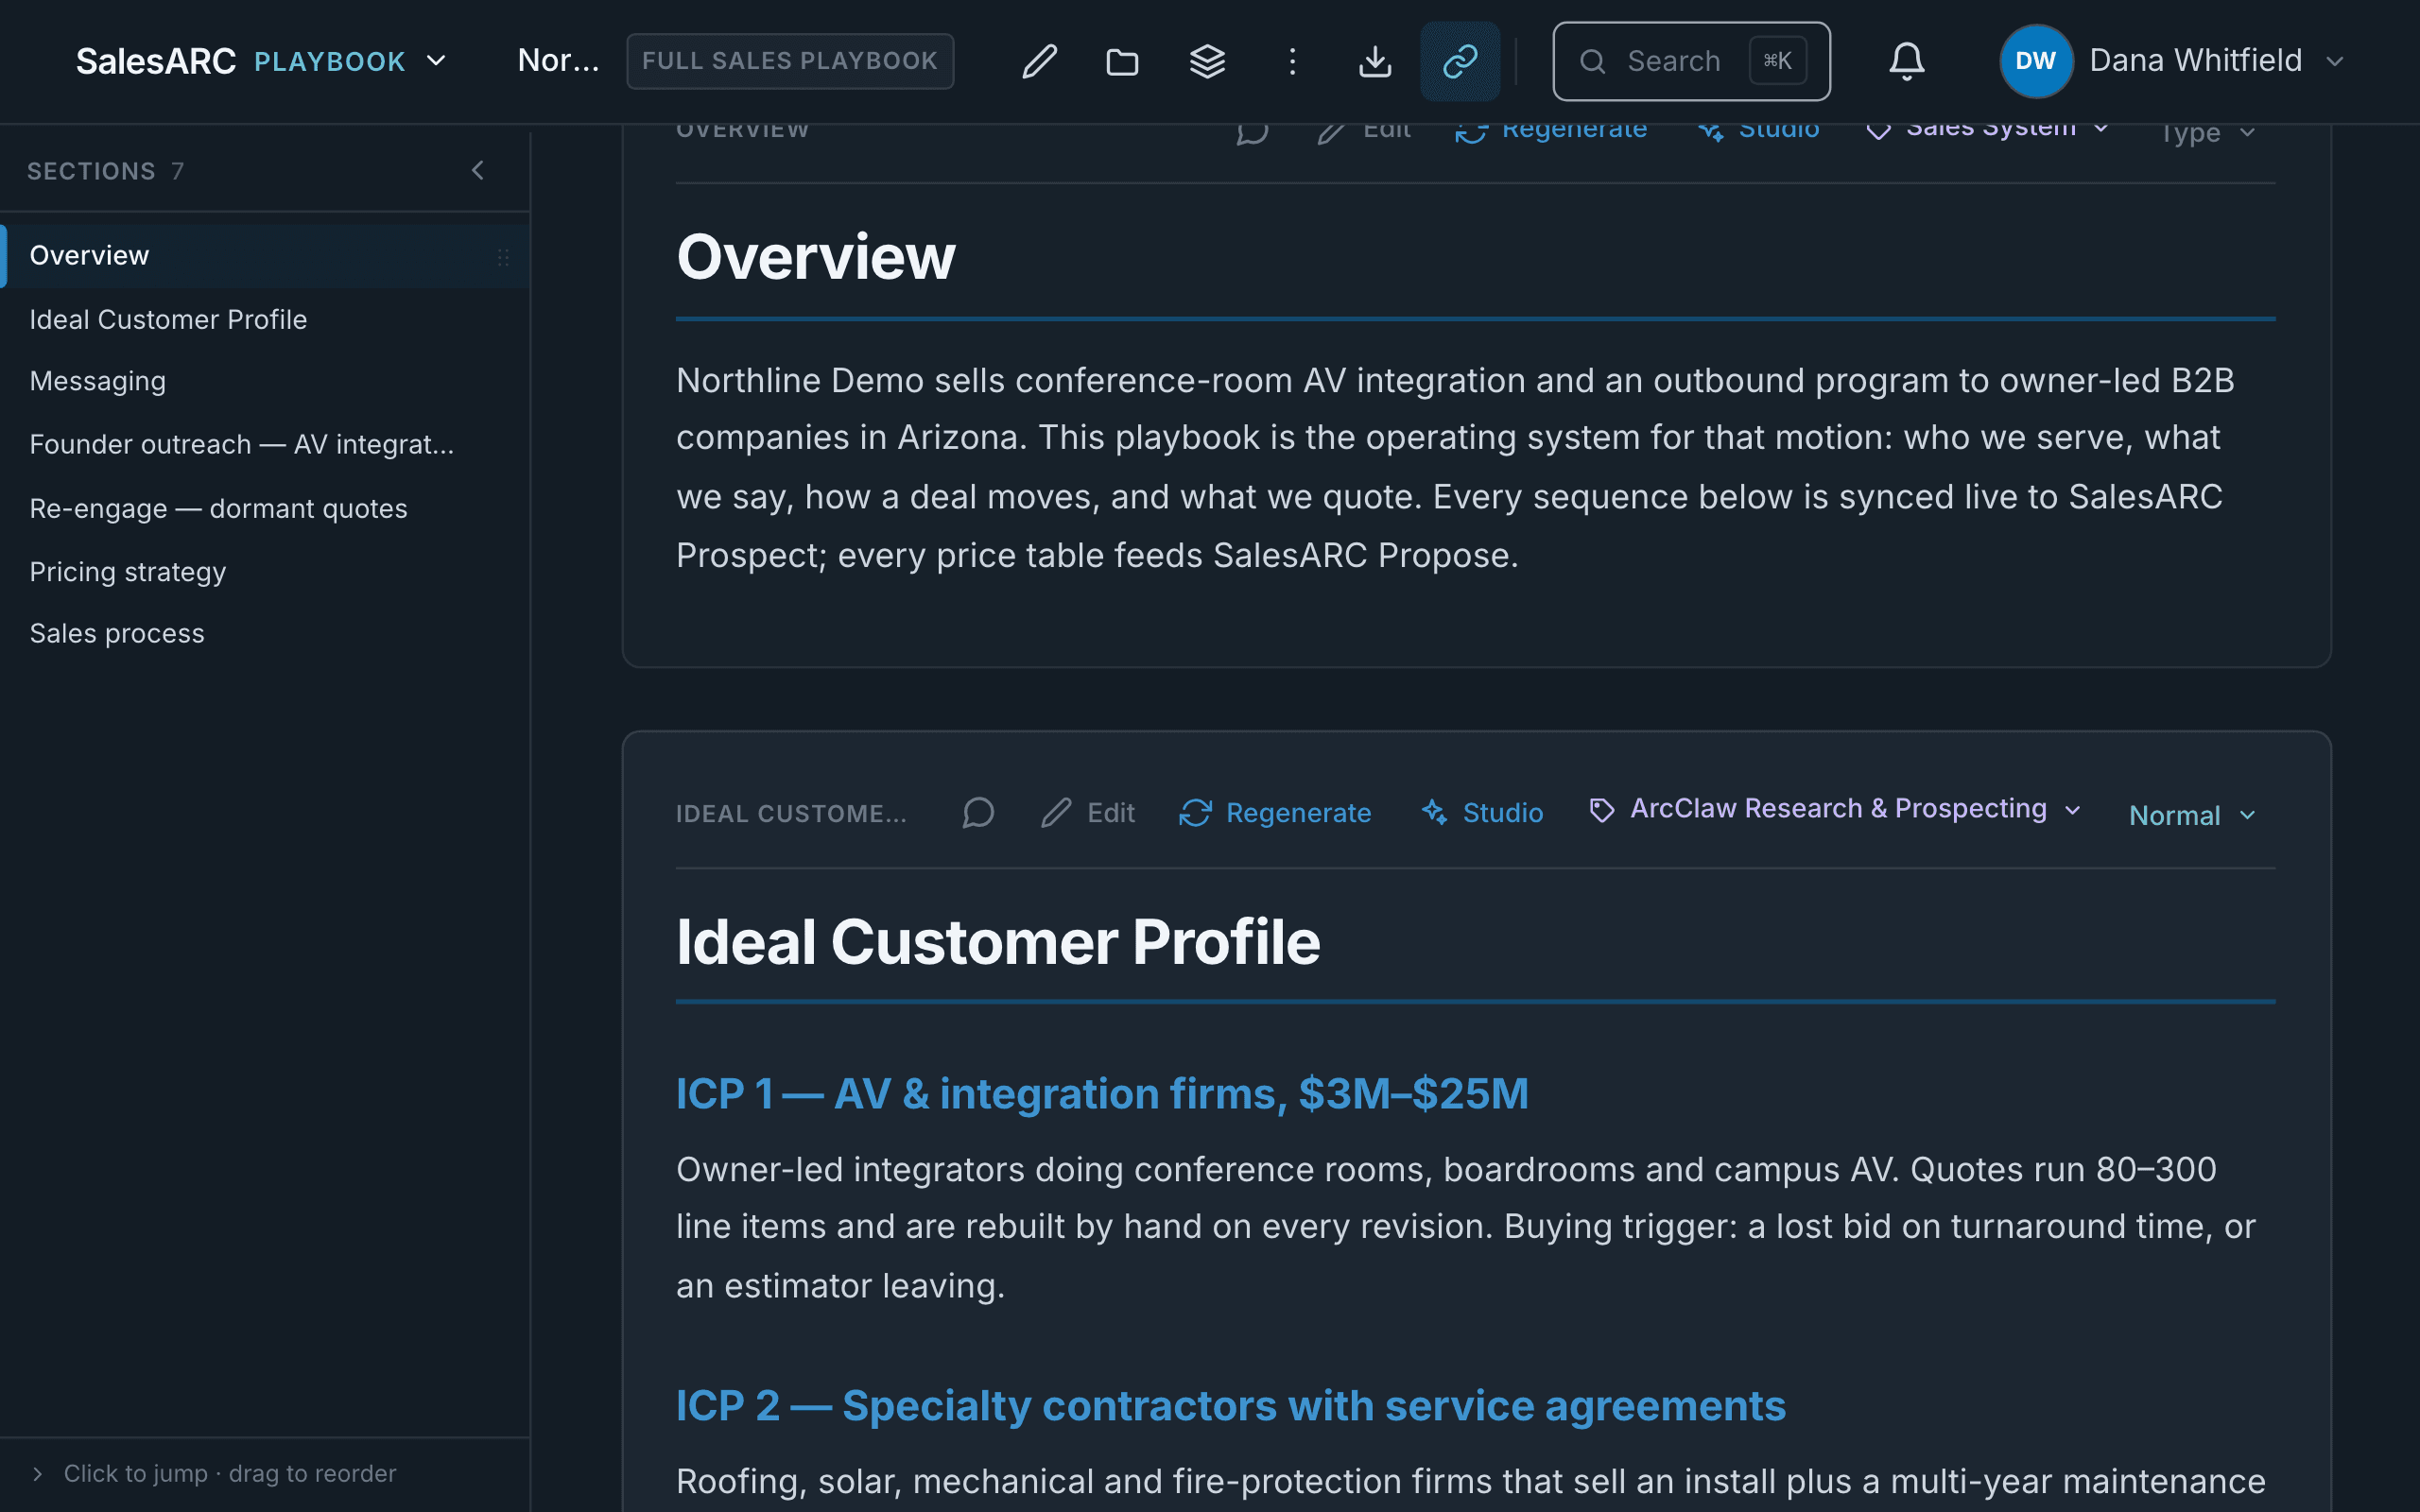Jump to the Messaging section
The image size is (2420, 1512).
tap(265, 382)
